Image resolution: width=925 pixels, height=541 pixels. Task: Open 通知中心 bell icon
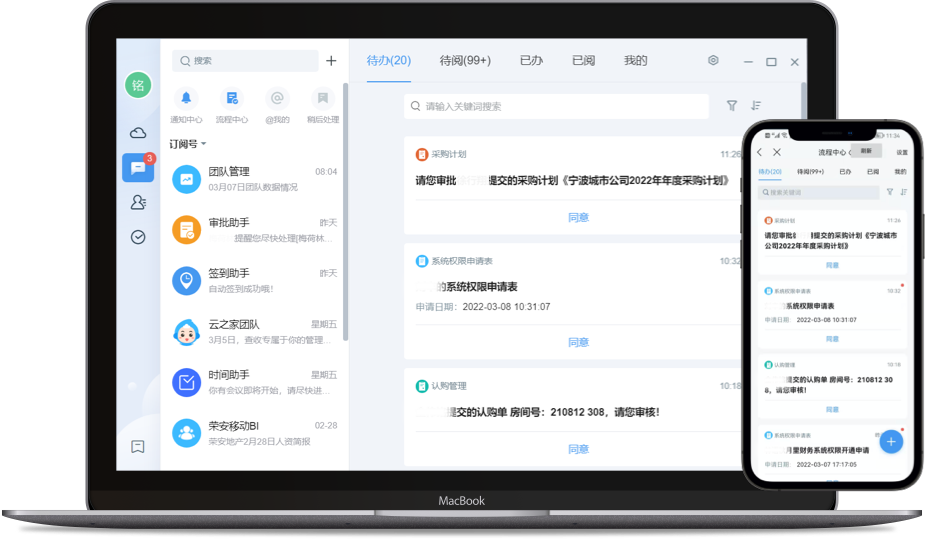186,98
